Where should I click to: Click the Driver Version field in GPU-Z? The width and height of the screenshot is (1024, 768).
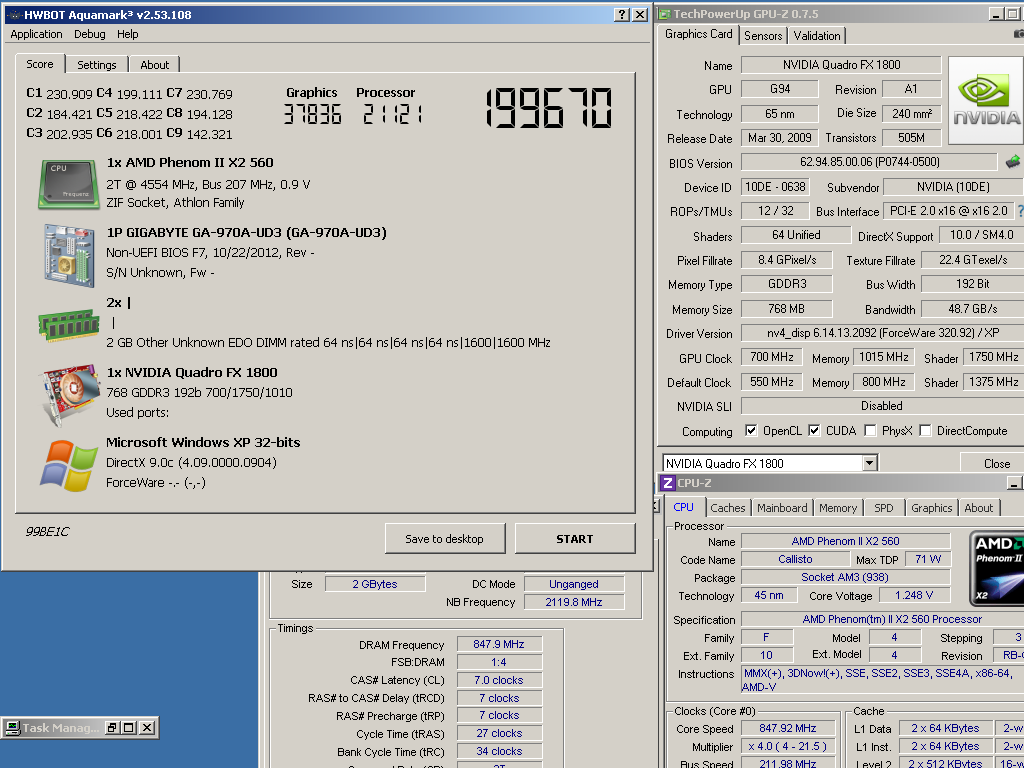(883, 333)
